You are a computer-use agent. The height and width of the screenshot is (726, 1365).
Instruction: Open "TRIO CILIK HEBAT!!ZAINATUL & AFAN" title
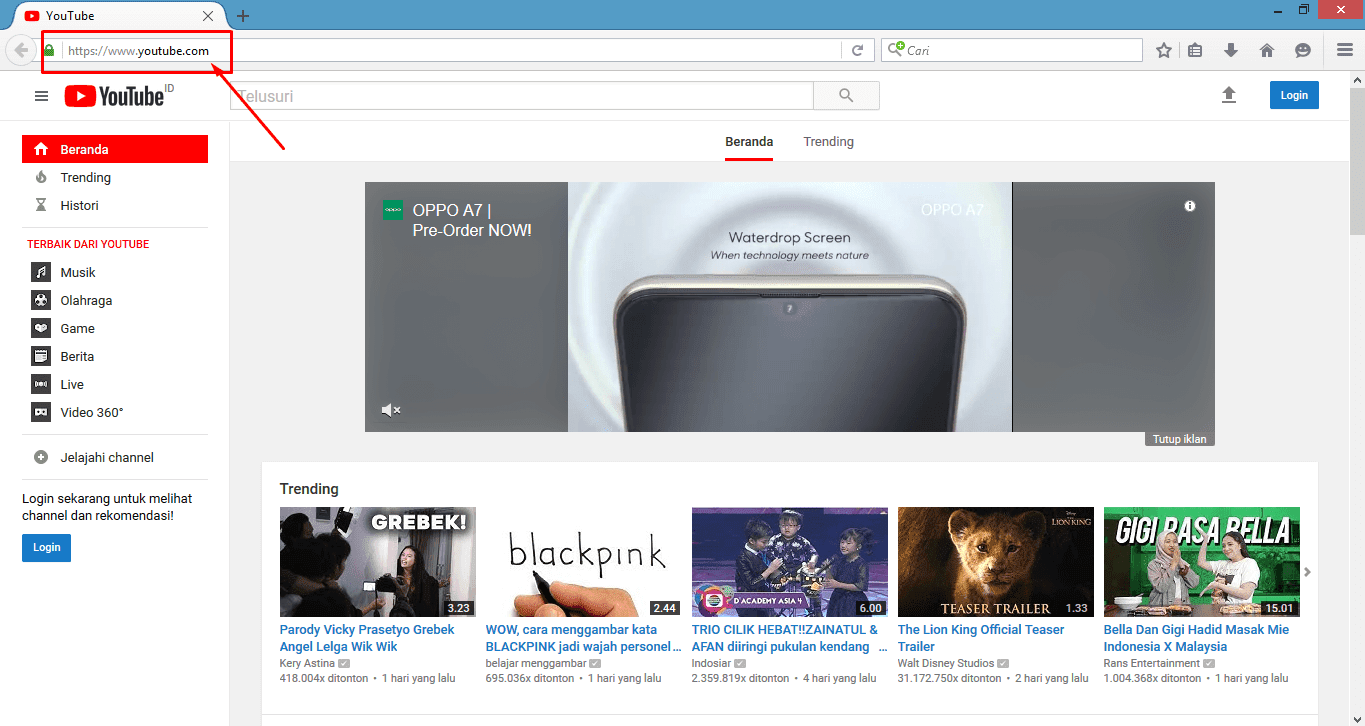789,638
